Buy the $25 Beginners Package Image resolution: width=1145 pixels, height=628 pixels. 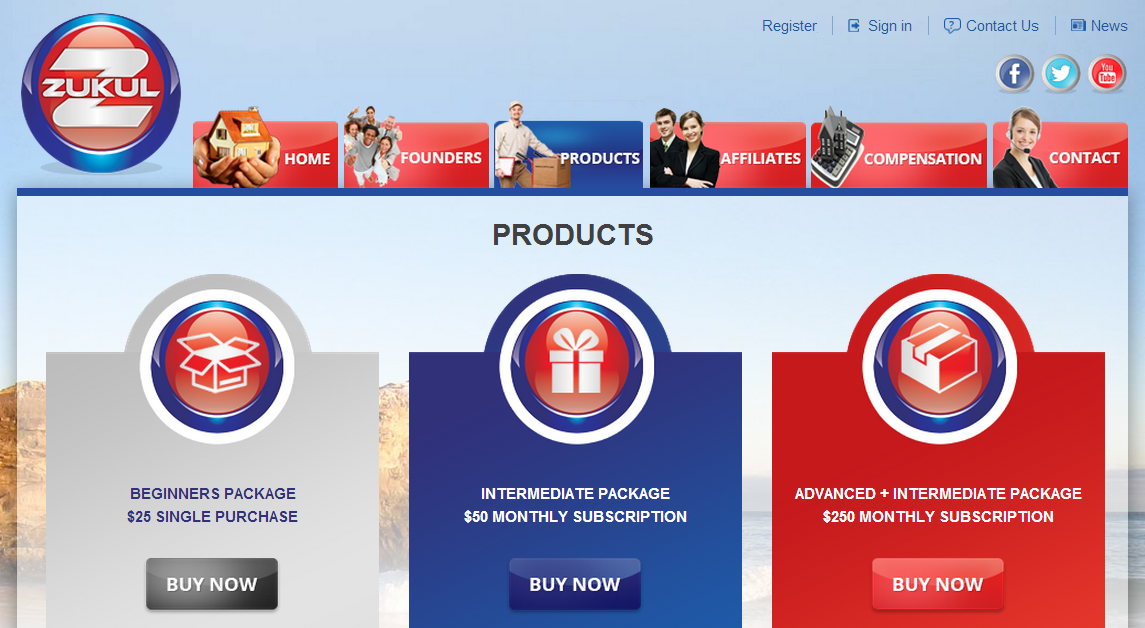point(212,583)
